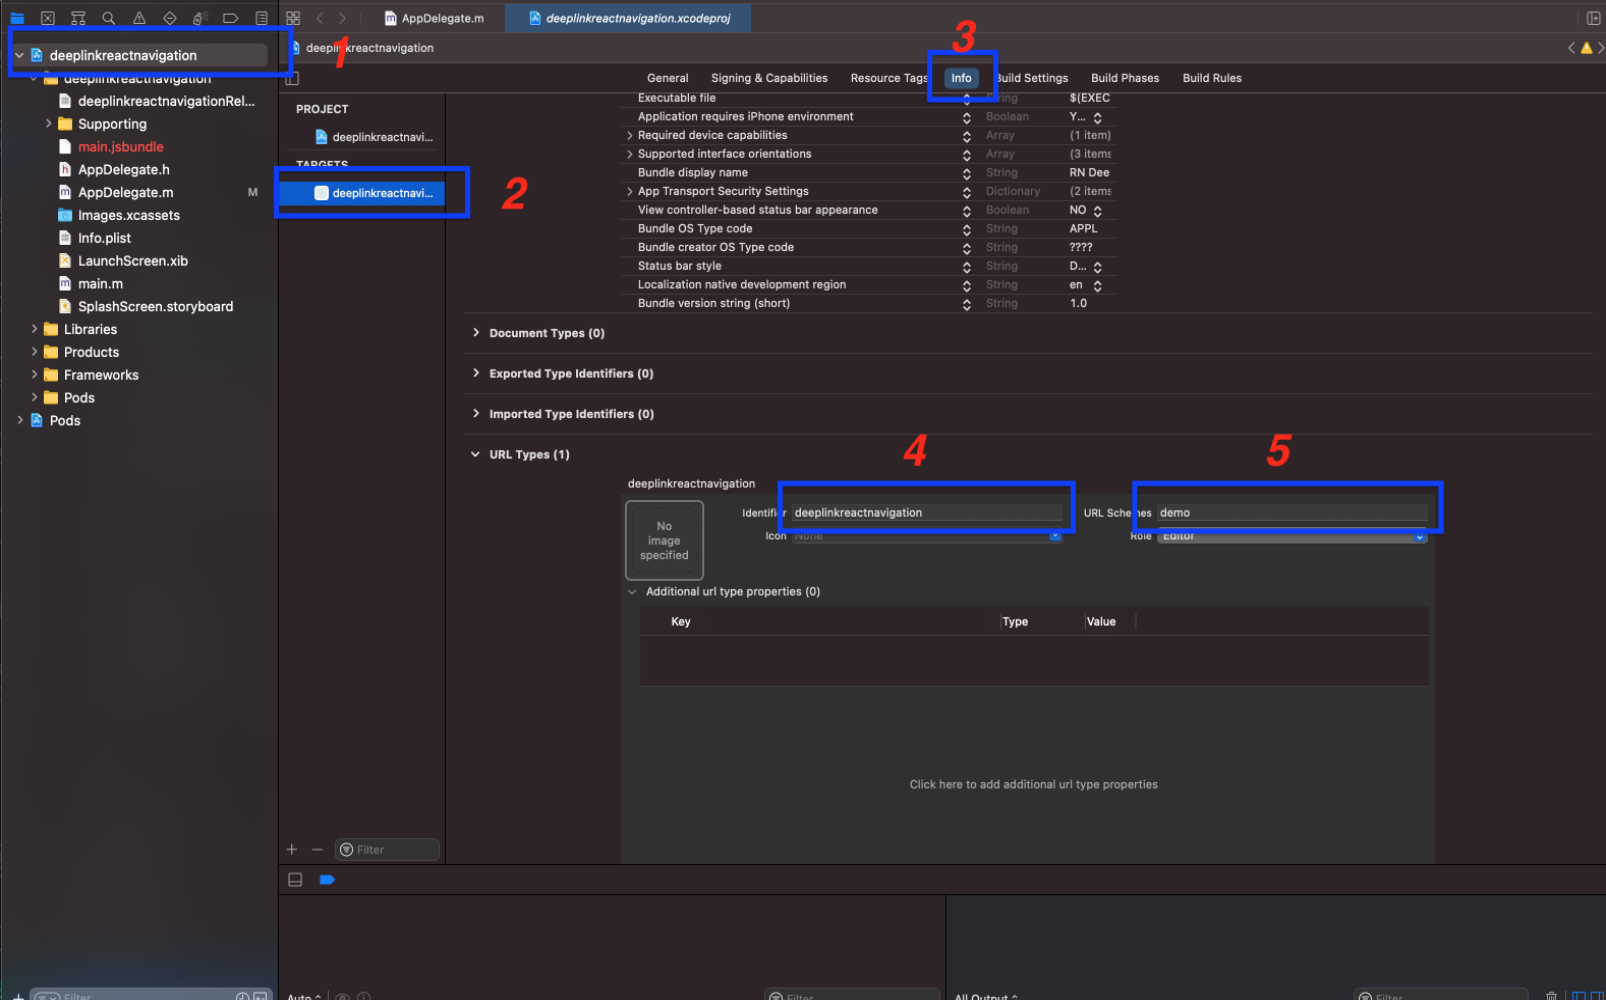Select the deeplinkreactnavigation.xcodeproj tab
The width and height of the screenshot is (1606, 1000).
pos(629,18)
